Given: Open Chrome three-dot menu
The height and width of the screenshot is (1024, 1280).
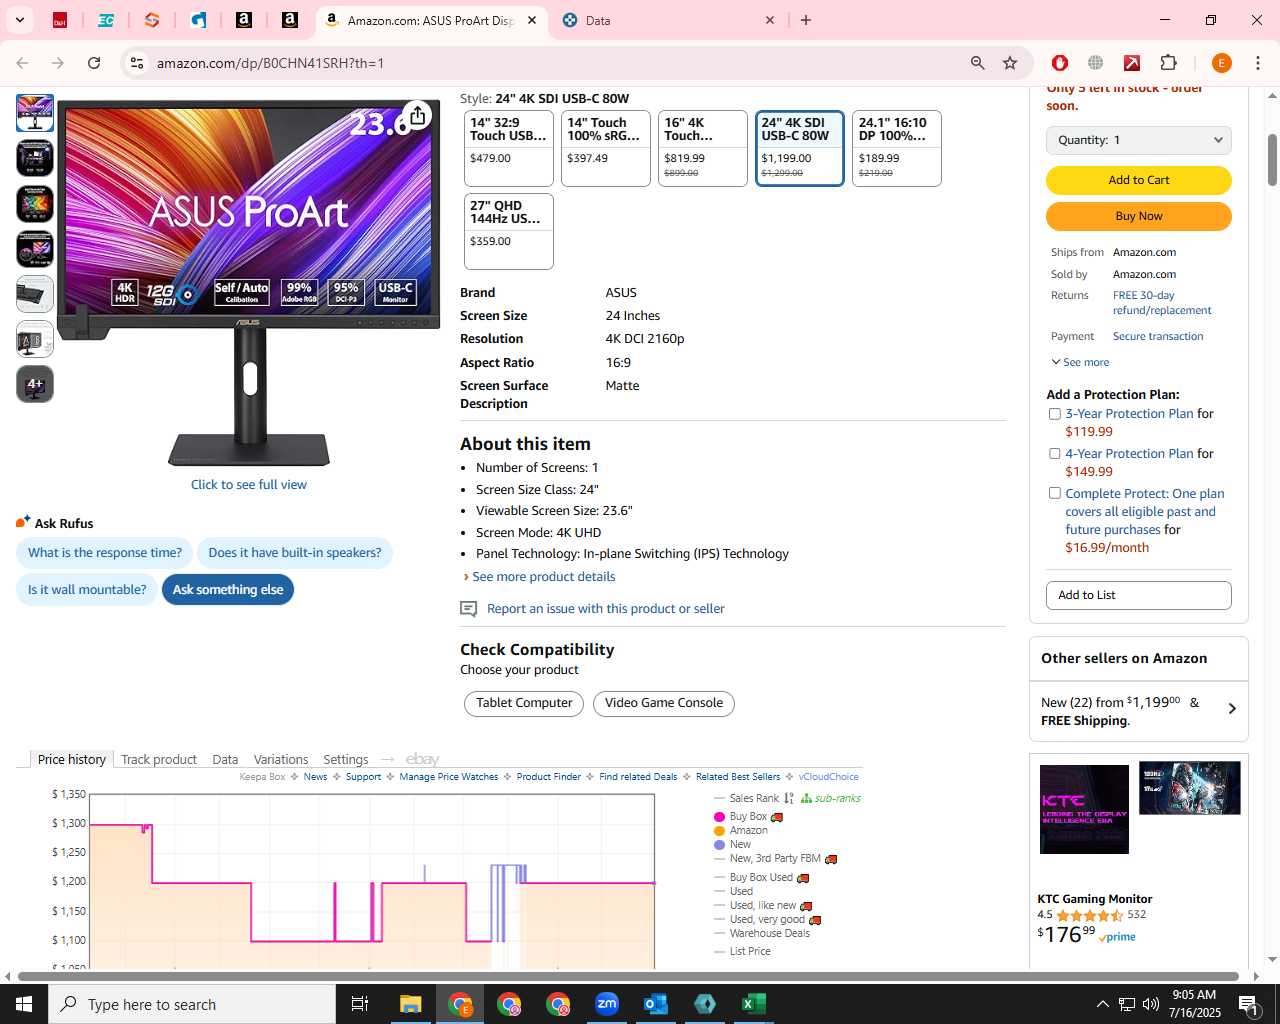Looking at the screenshot, I should pyautogui.click(x=1258, y=63).
